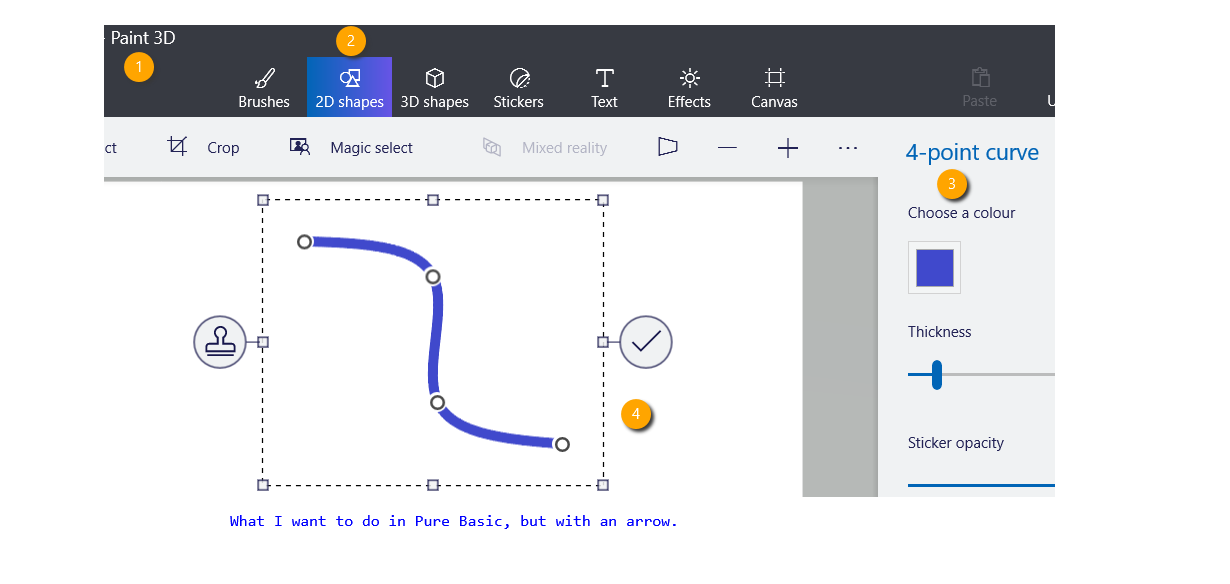Viewport: 1230px width, 584px height.
Task: Click the curve's end control point
Action: tap(562, 444)
